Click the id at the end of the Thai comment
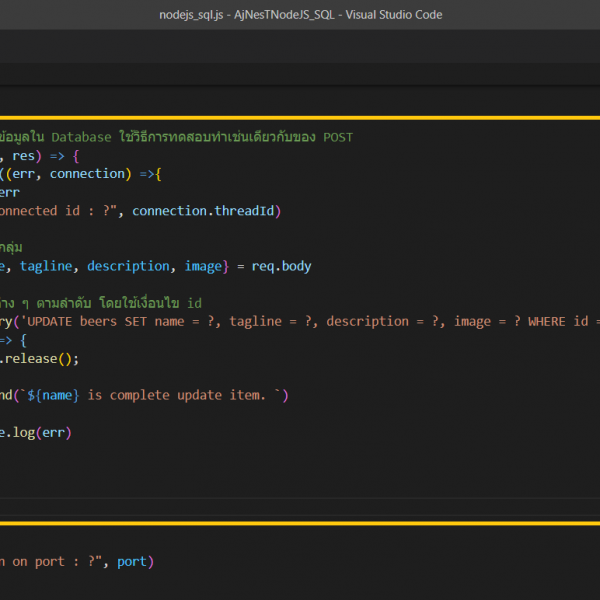The width and height of the screenshot is (600, 600). click(x=195, y=303)
